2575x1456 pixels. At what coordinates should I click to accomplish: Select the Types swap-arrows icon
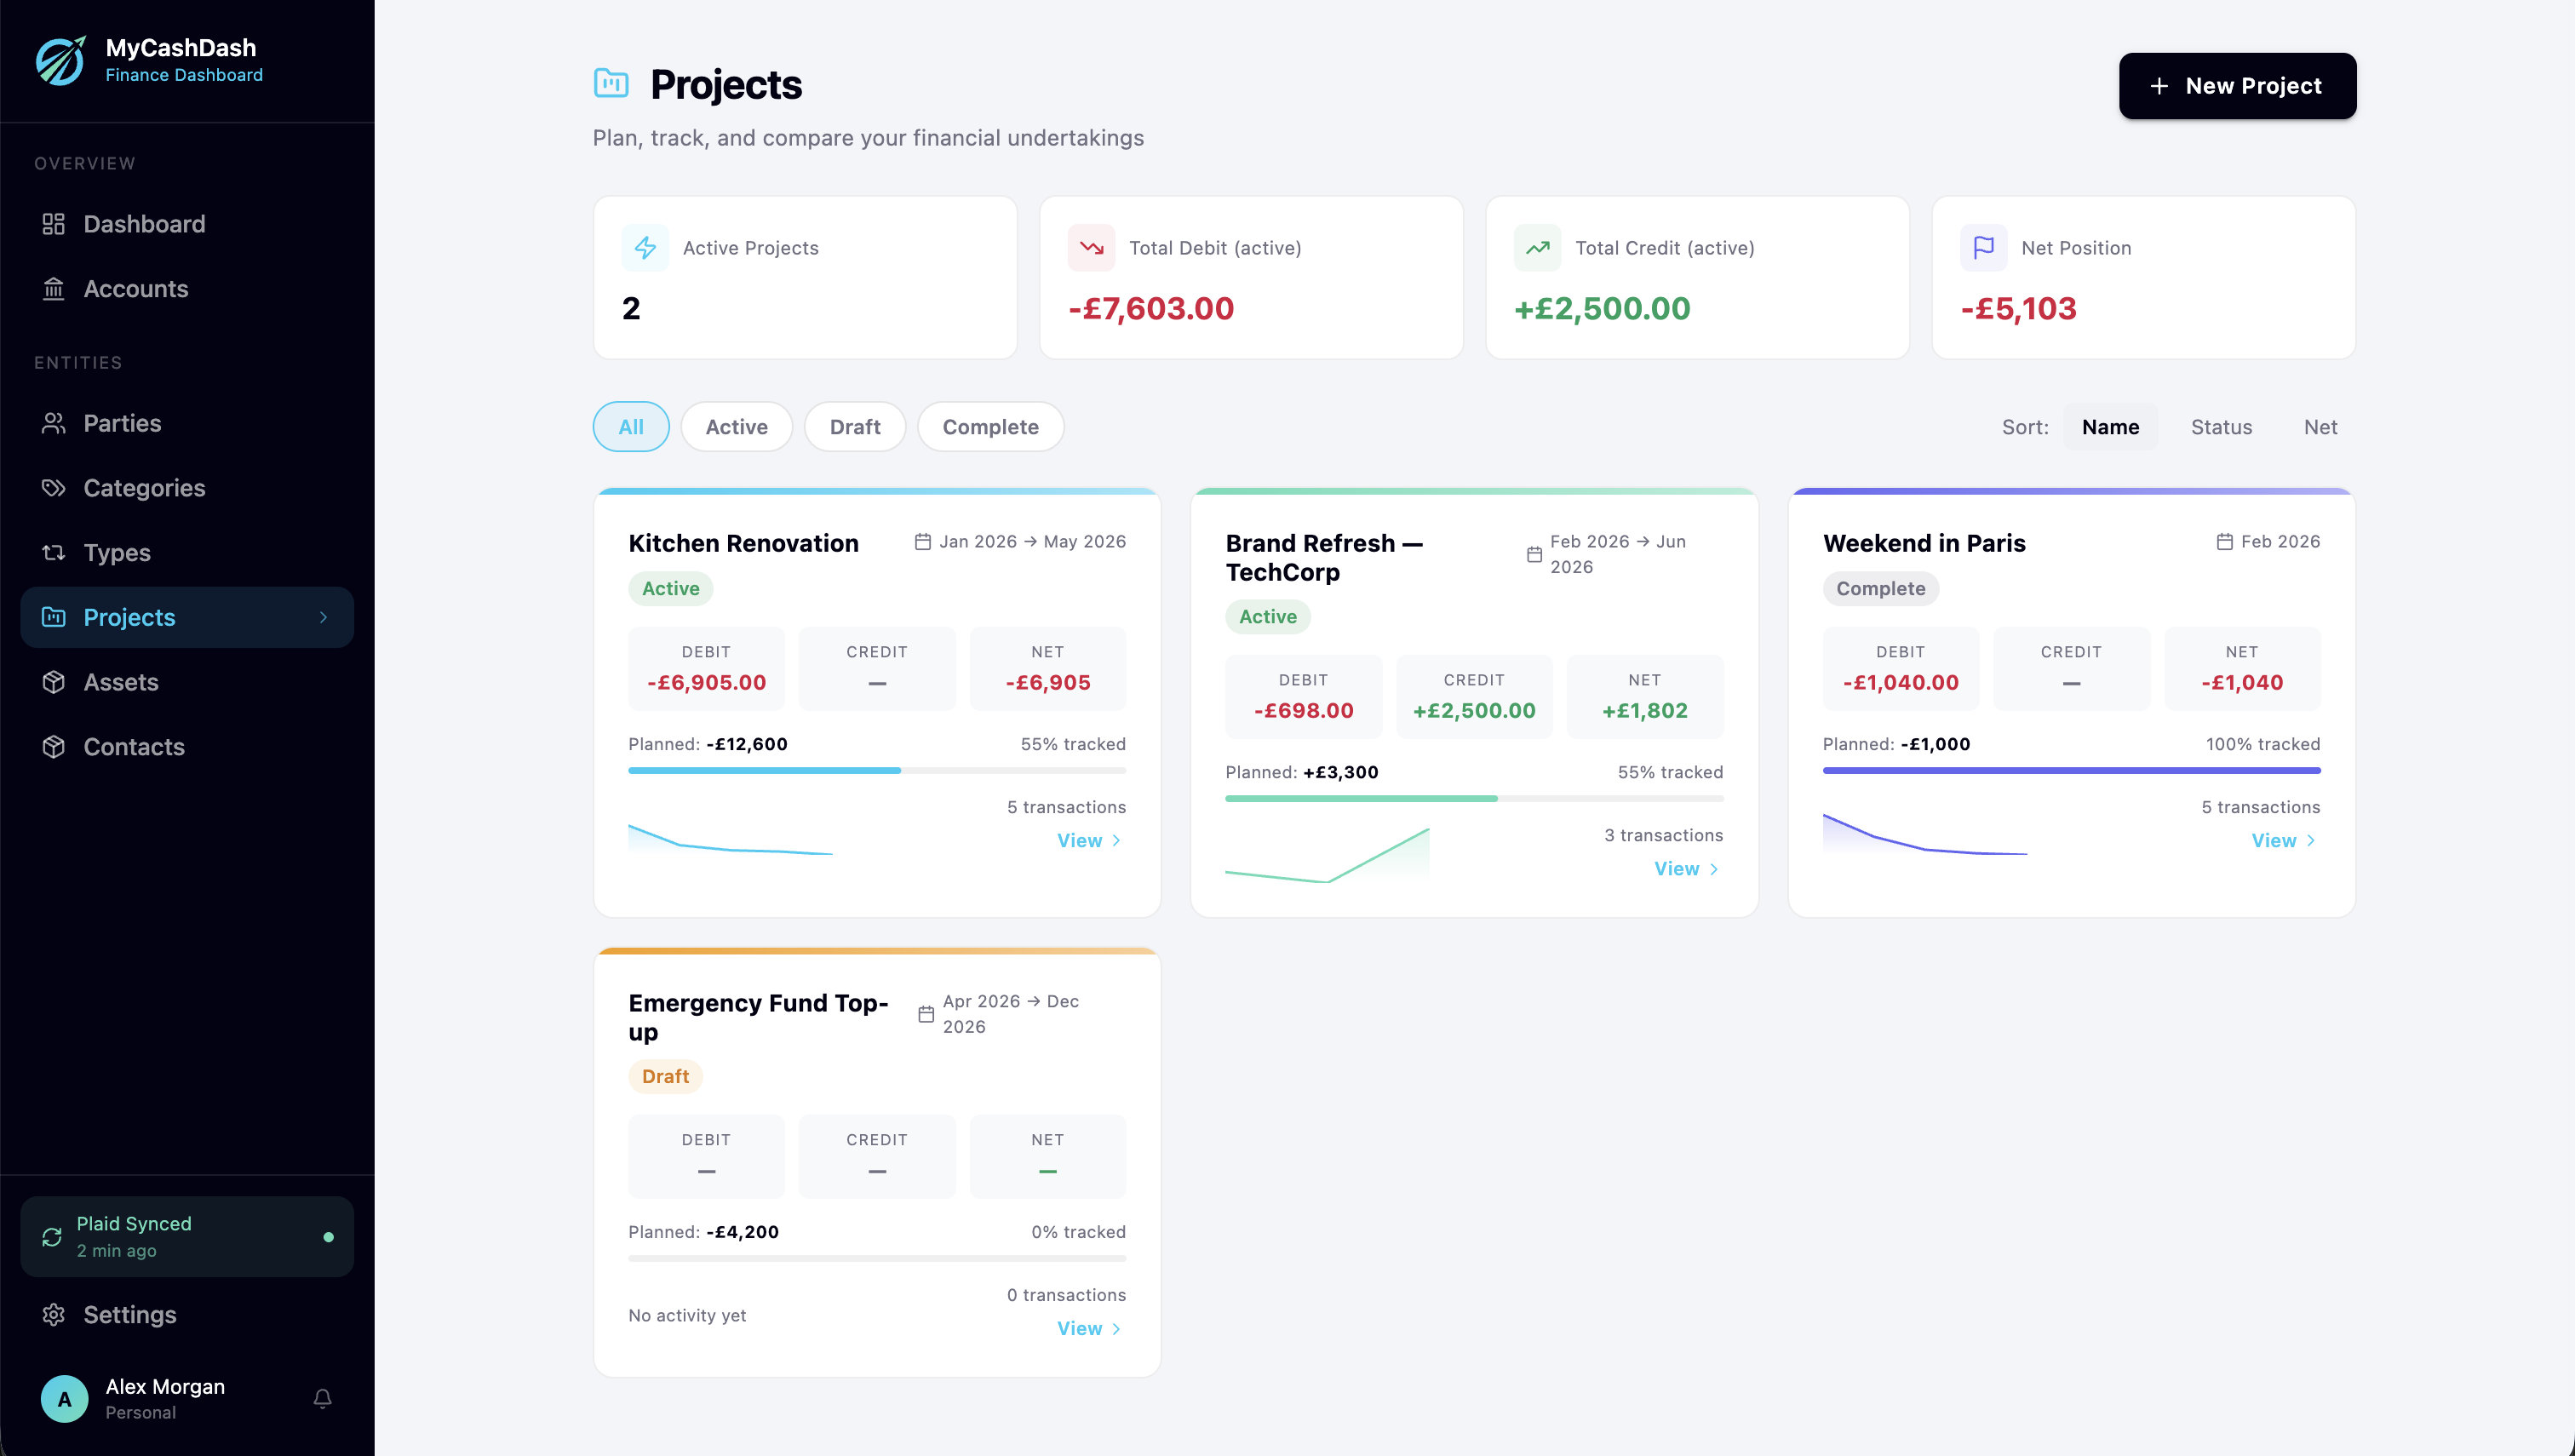[54, 552]
